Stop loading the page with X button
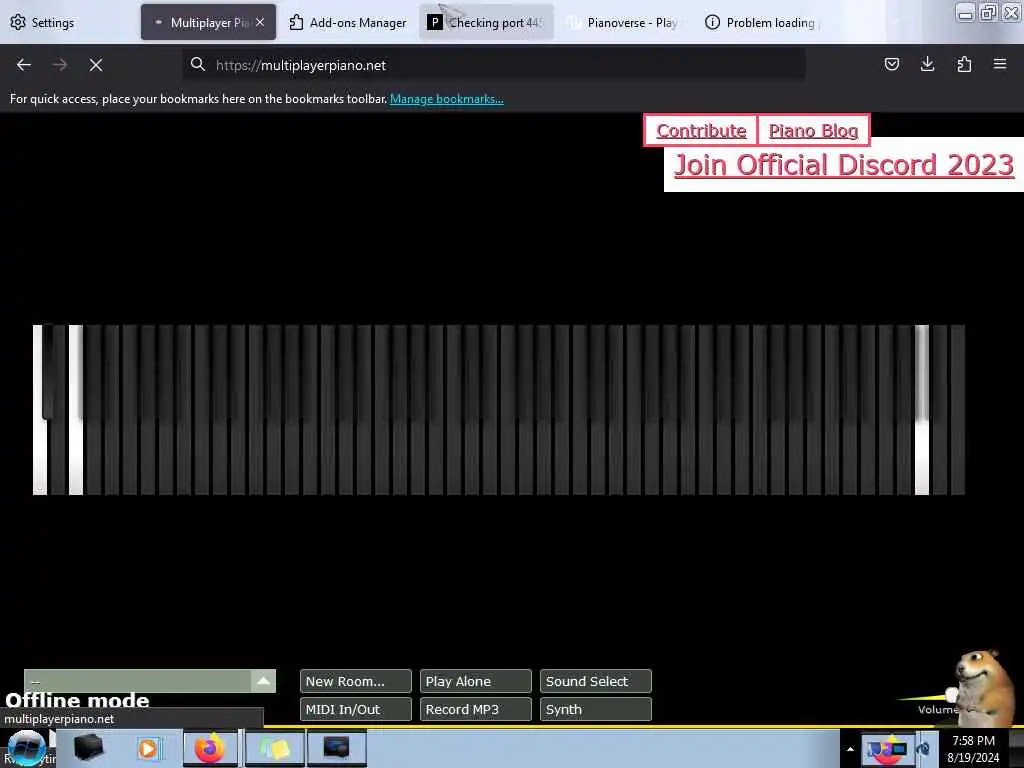 [x=96, y=65]
